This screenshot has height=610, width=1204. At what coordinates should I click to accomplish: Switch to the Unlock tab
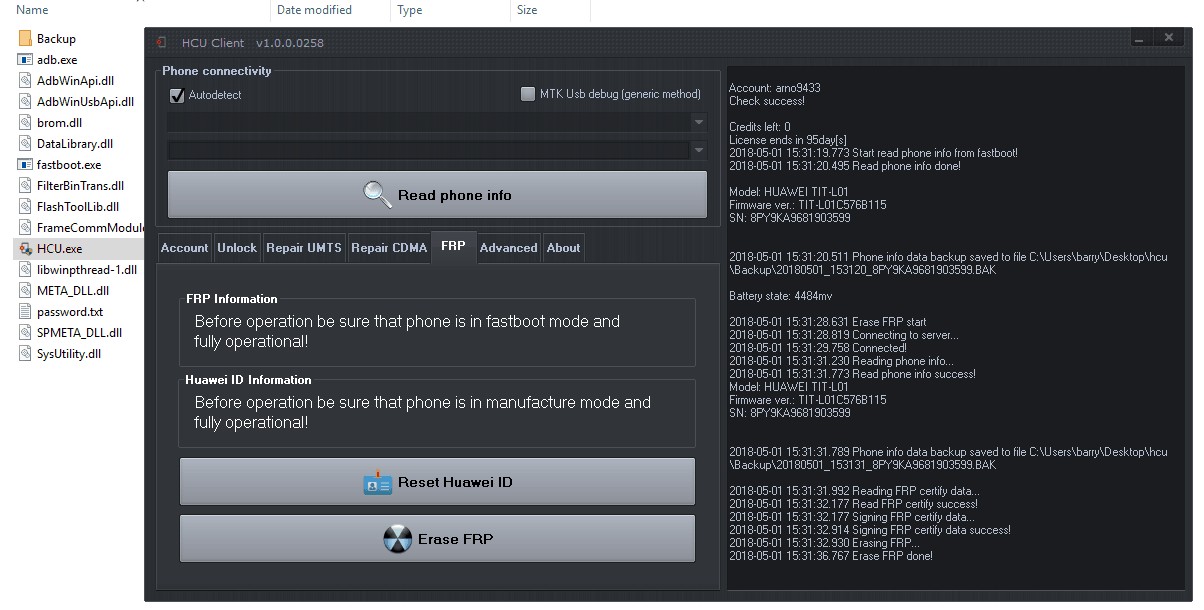click(237, 248)
